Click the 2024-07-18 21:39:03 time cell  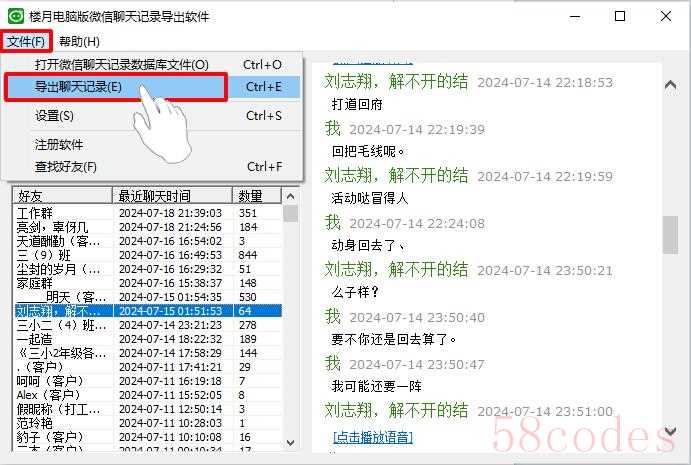coord(171,213)
